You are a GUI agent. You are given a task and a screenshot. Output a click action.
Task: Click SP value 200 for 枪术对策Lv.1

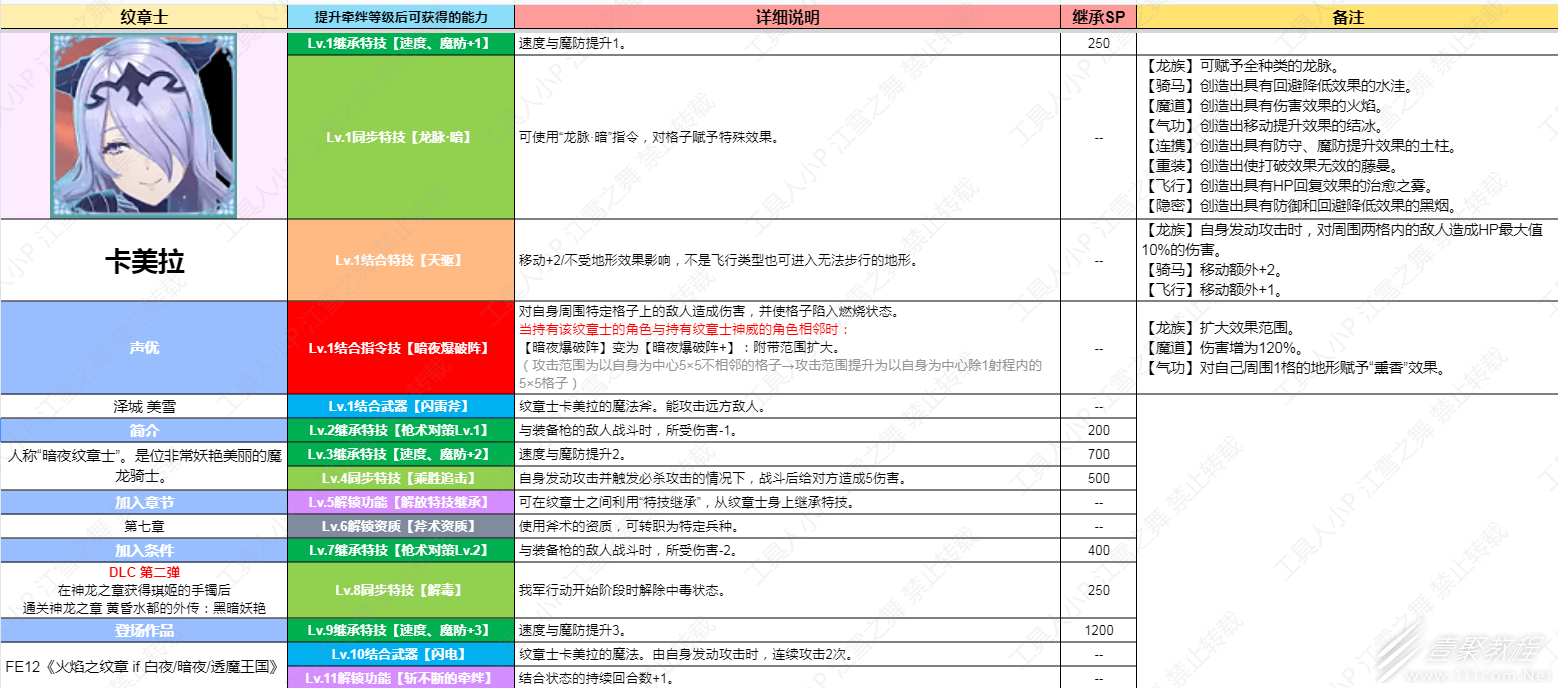pyautogui.click(x=1098, y=430)
